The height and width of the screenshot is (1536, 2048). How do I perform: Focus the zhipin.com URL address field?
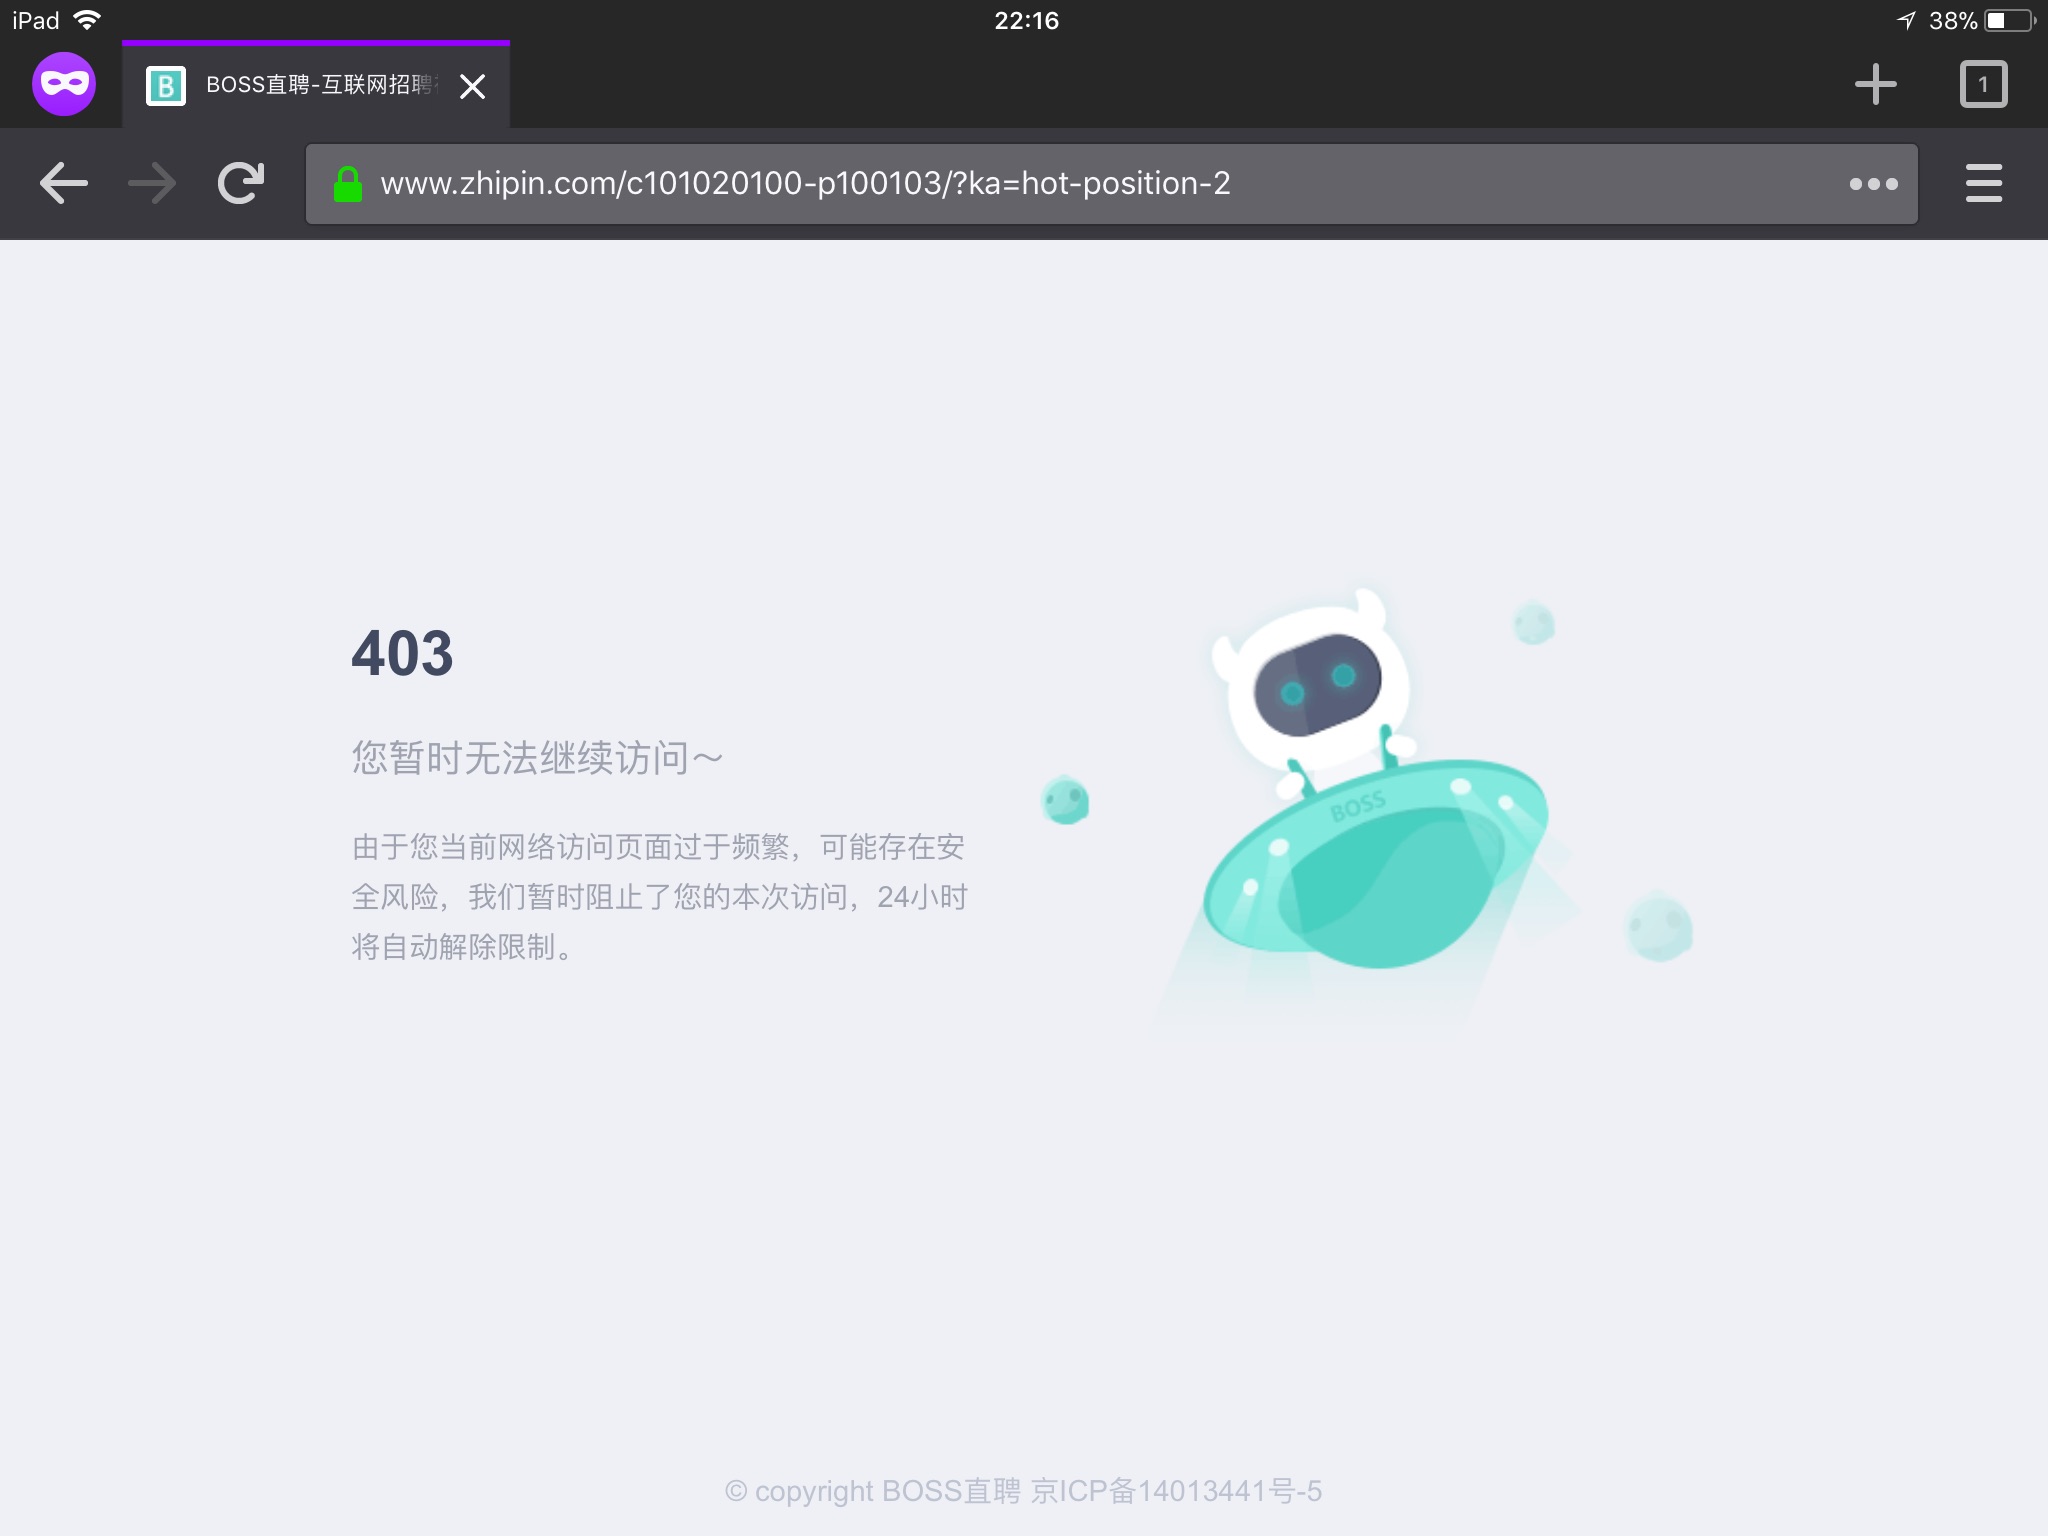1111,184
